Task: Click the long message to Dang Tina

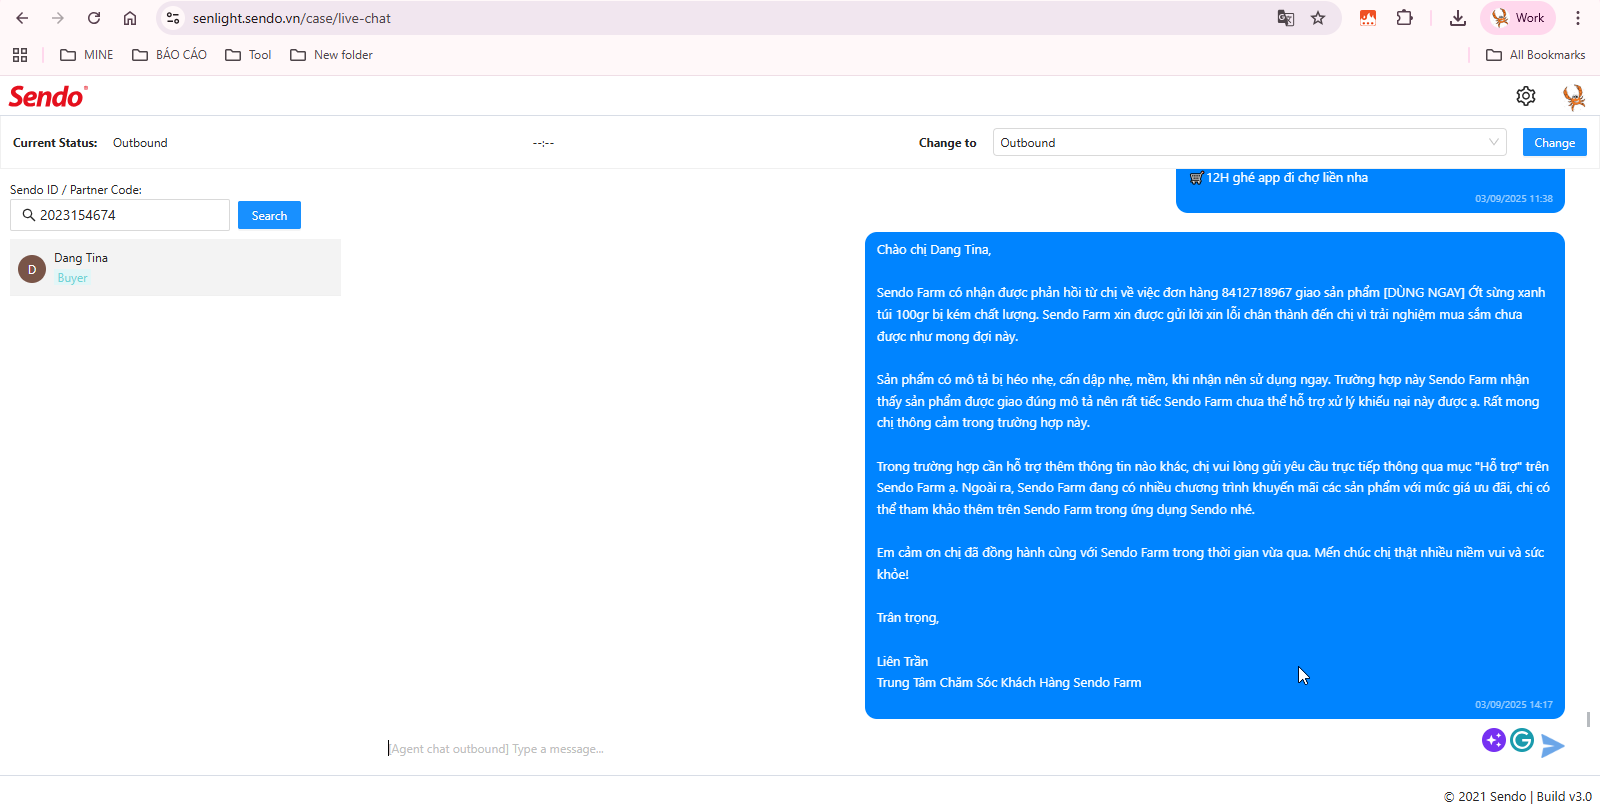Action: point(1215,476)
